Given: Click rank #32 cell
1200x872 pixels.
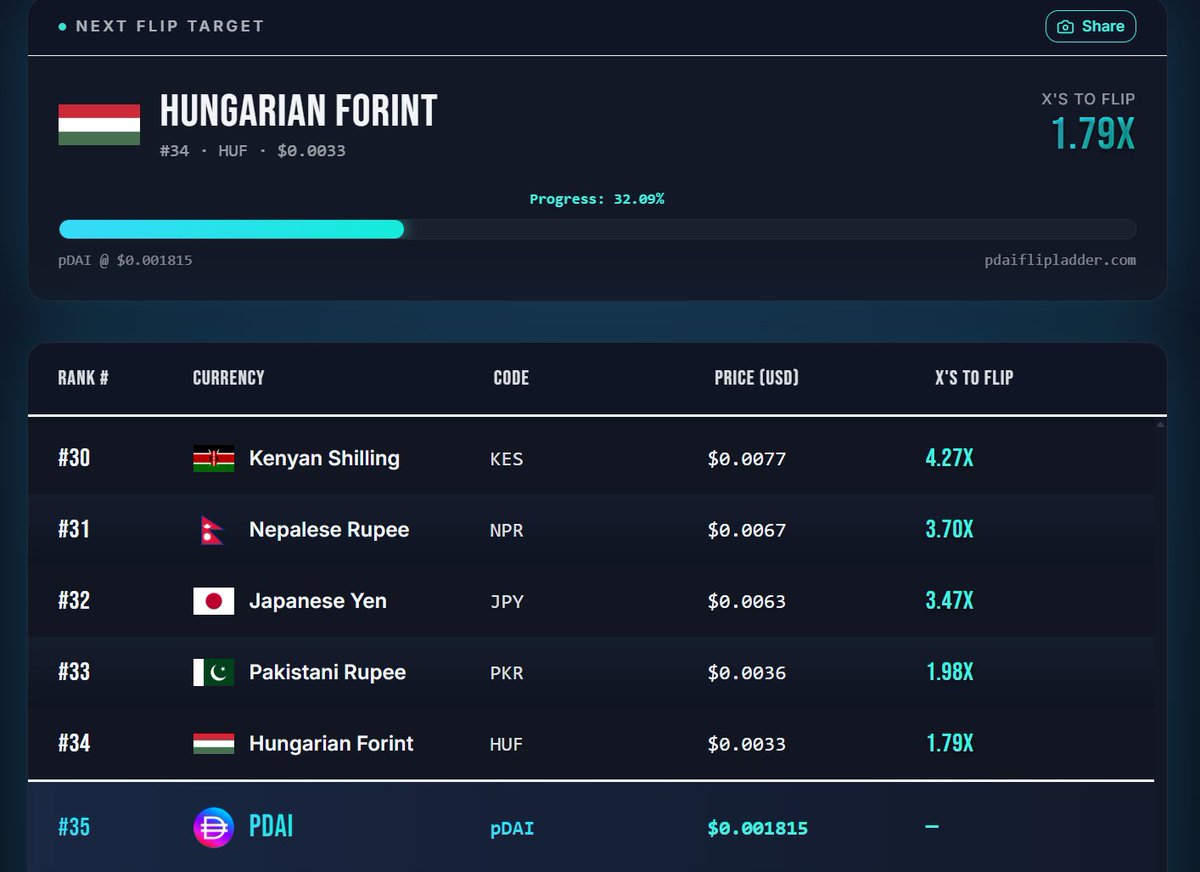Looking at the screenshot, I should pyautogui.click(x=74, y=601).
